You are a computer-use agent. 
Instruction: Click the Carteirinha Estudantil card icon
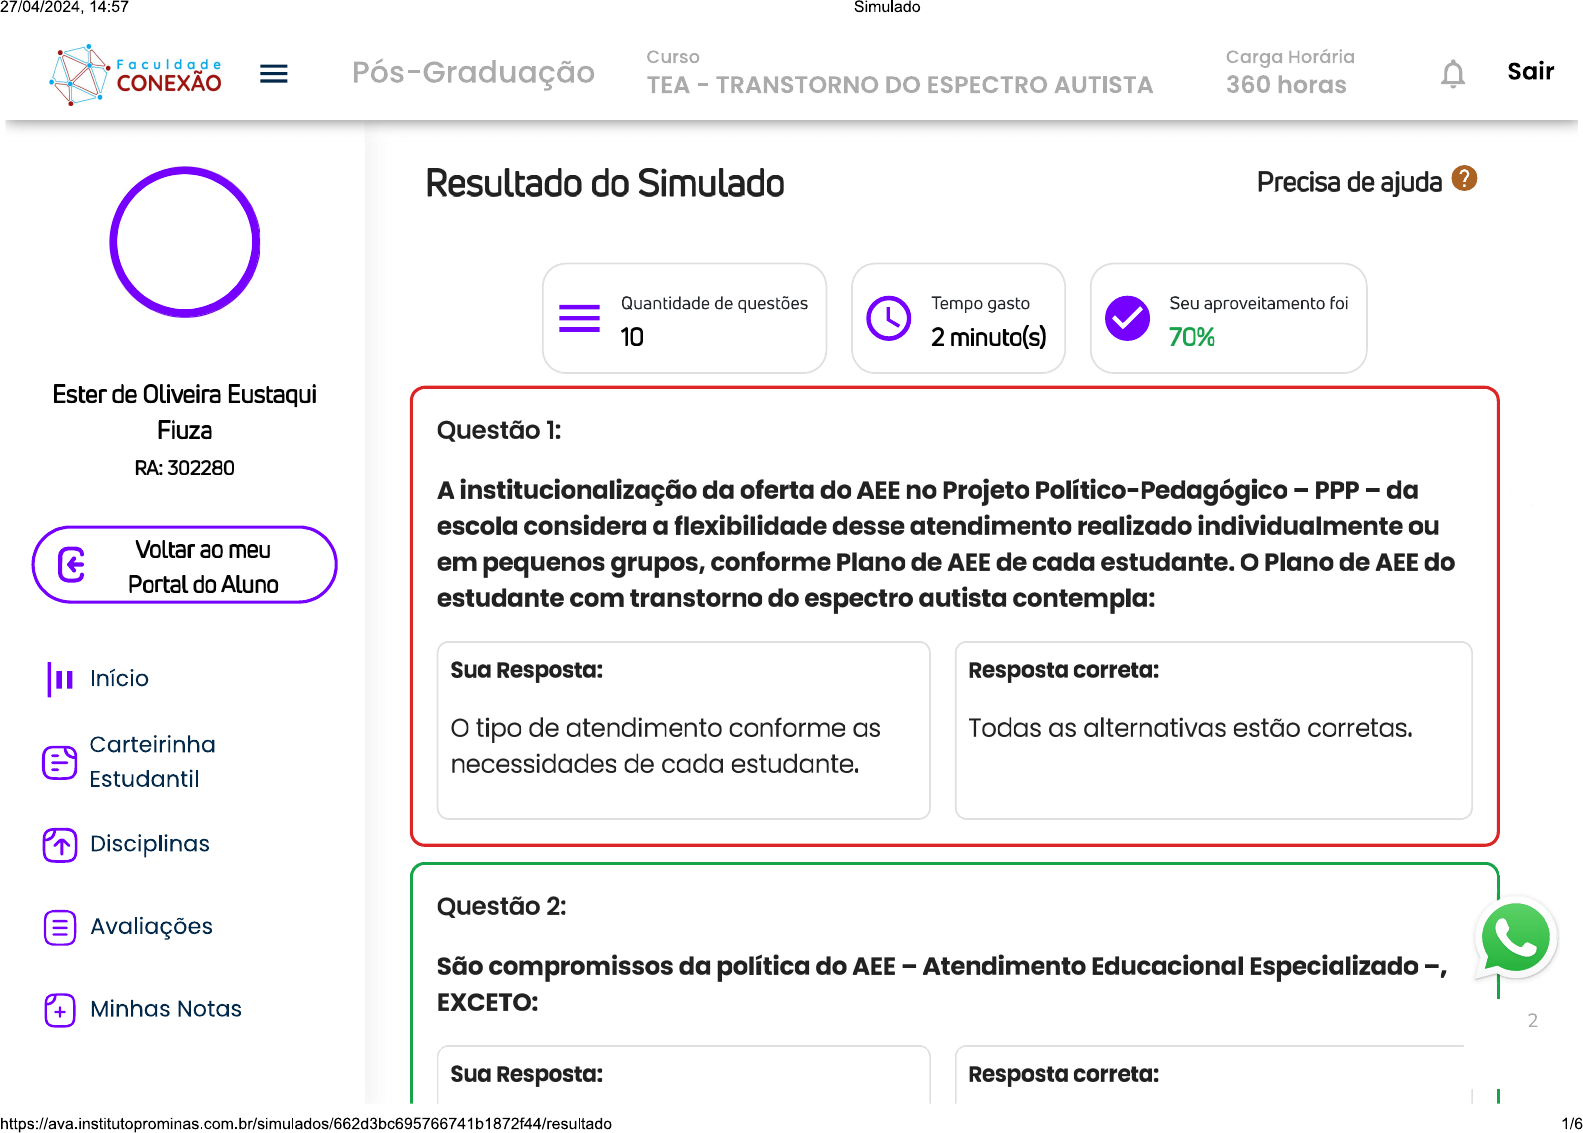[x=60, y=762]
